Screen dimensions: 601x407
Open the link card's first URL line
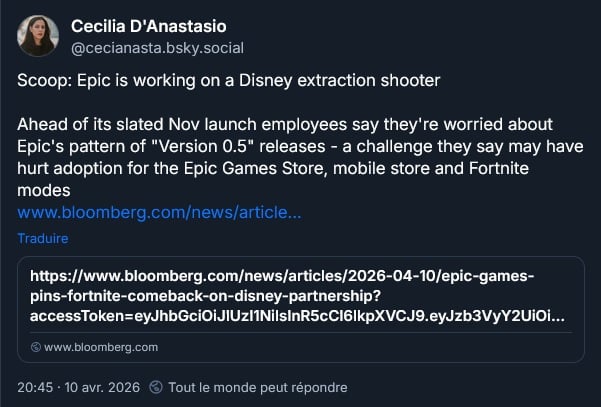click(x=282, y=276)
